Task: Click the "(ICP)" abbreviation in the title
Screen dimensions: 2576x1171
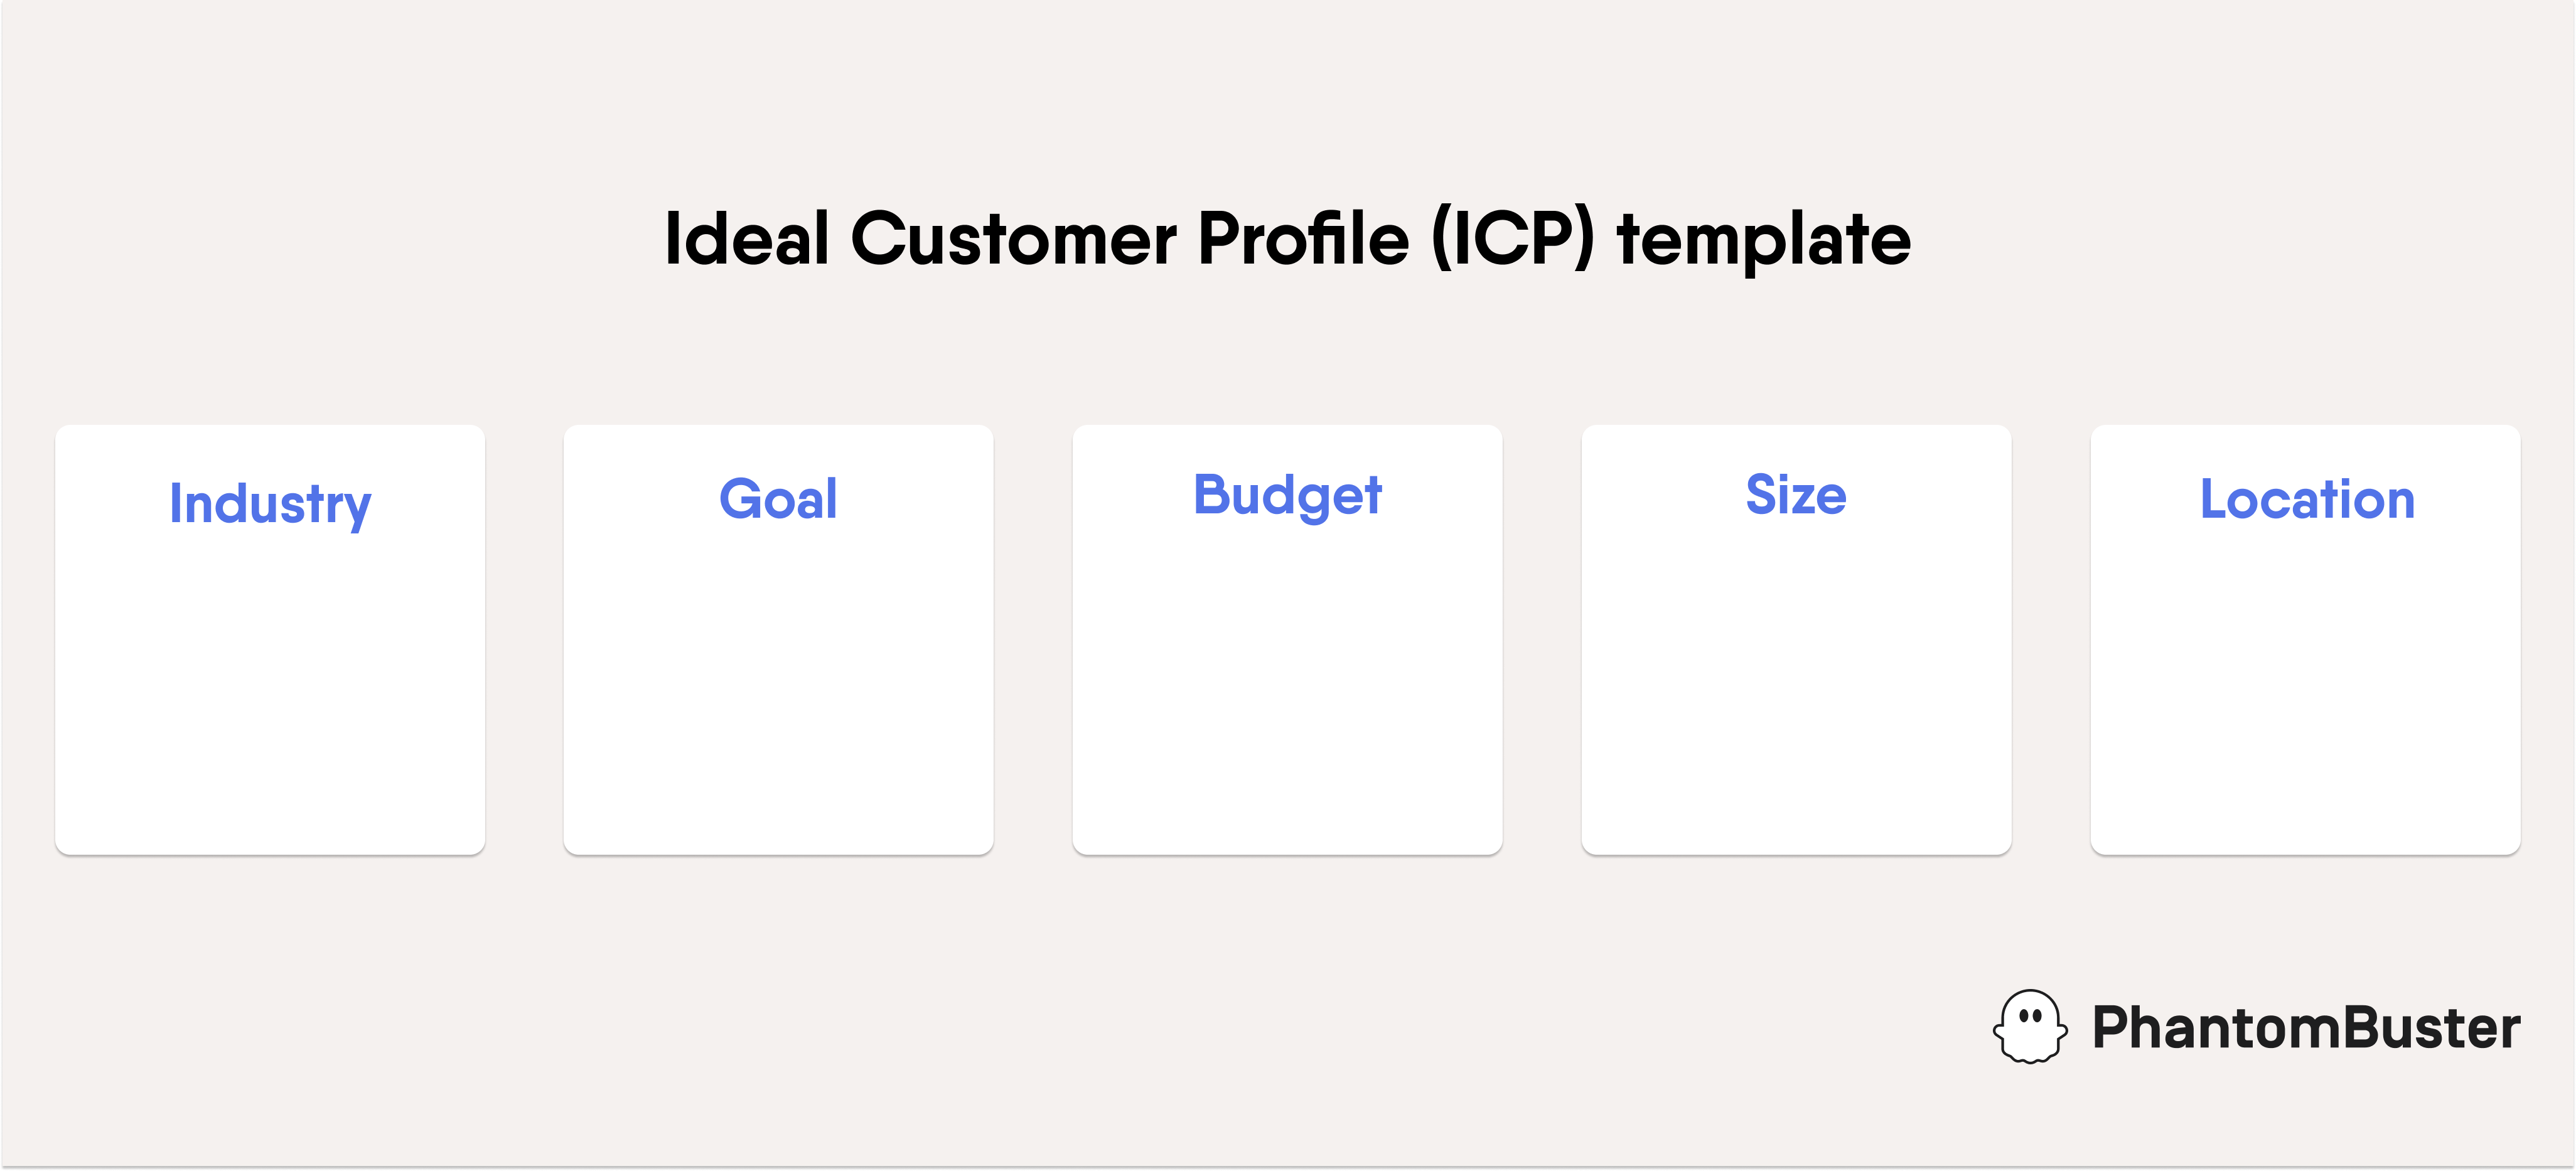Action: (x=1513, y=239)
